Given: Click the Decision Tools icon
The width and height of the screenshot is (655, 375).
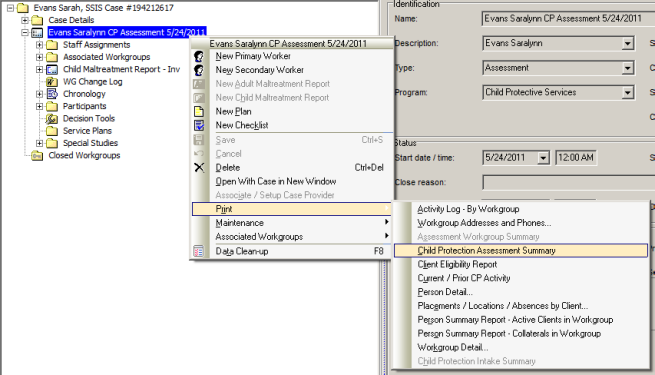Looking at the screenshot, I should click(x=52, y=119).
